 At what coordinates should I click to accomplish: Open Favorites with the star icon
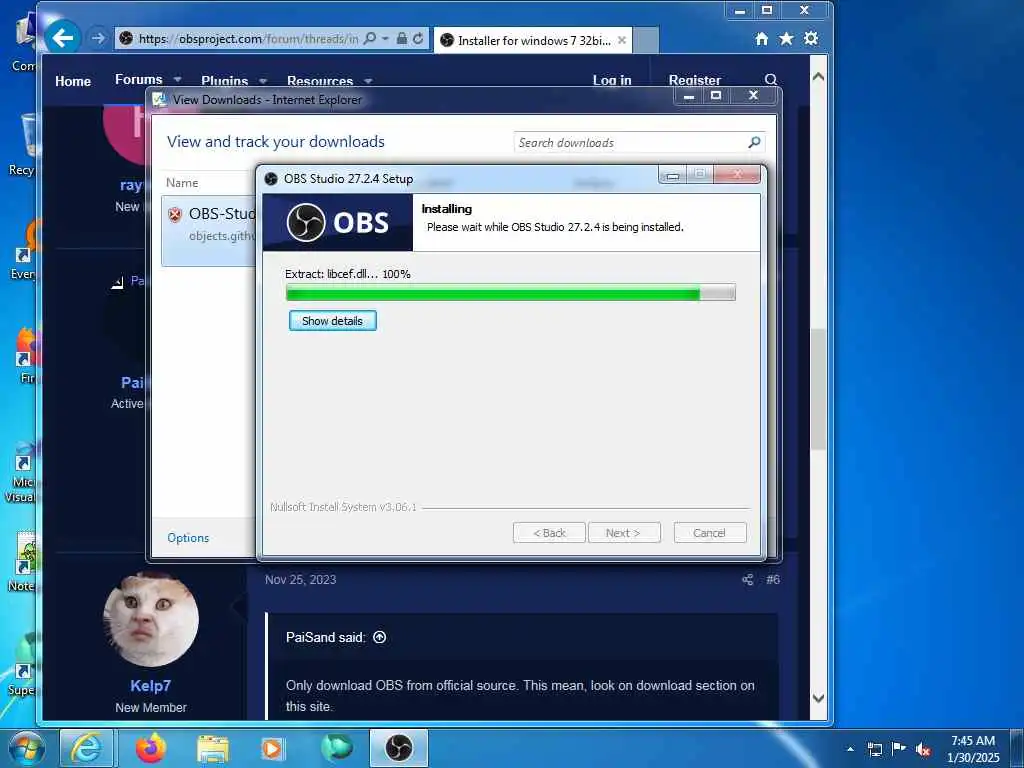click(x=786, y=39)
